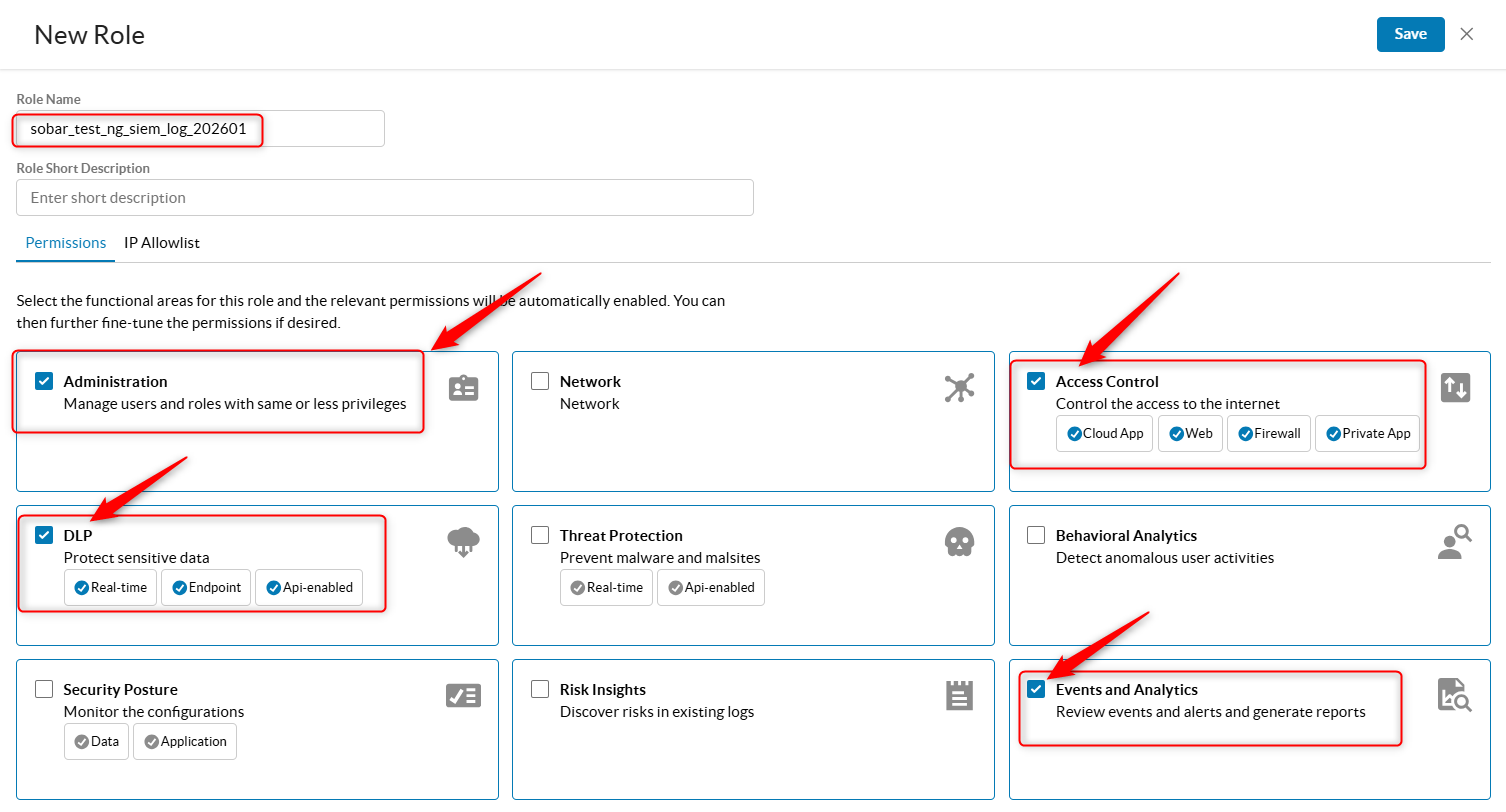Open the Permissions tab
Screen dimensions: 1506x812
click(65, 243)
